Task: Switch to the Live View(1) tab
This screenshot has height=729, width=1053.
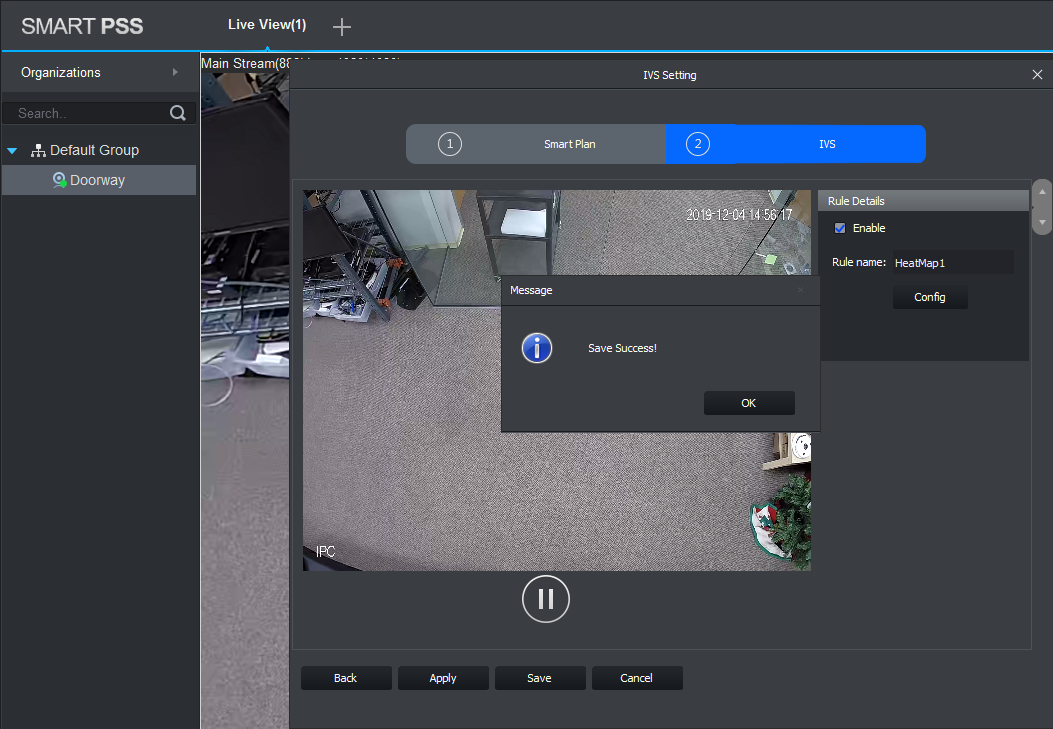Action: (267, 25)
